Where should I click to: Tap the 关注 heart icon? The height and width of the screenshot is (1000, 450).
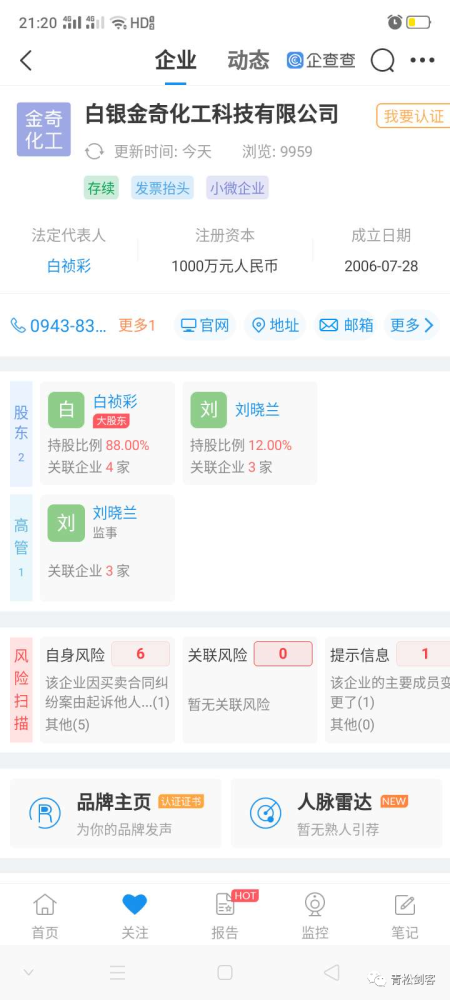[x=134, y=904]
